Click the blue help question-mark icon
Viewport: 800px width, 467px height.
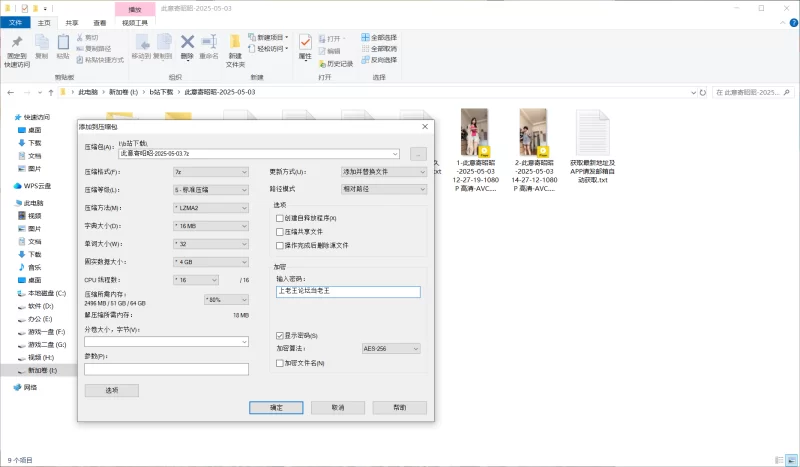pos(794,22)
